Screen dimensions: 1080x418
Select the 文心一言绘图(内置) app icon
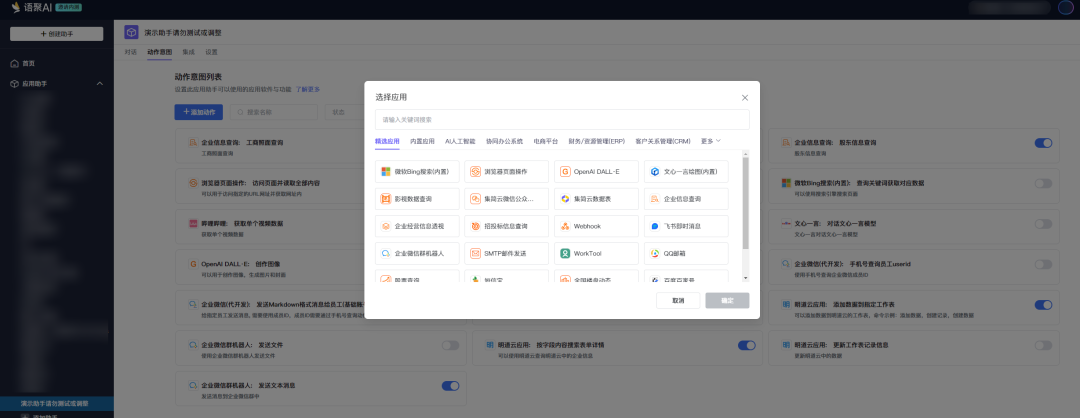coord(655,171)
